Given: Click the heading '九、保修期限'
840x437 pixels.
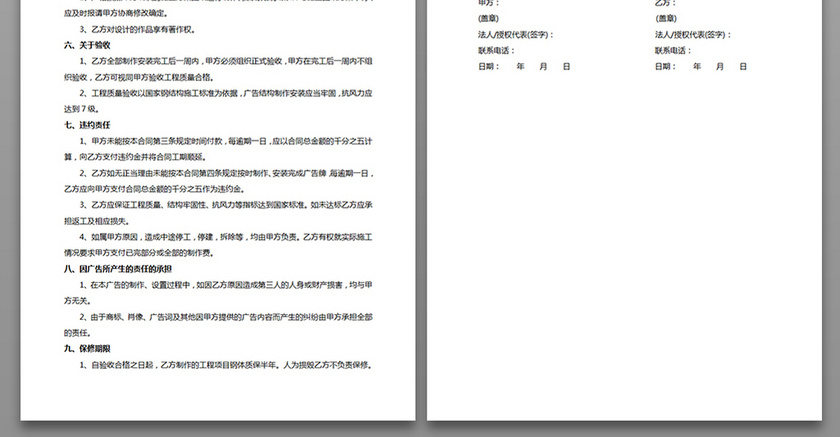Looking at the screenshot, I should 87,349.
